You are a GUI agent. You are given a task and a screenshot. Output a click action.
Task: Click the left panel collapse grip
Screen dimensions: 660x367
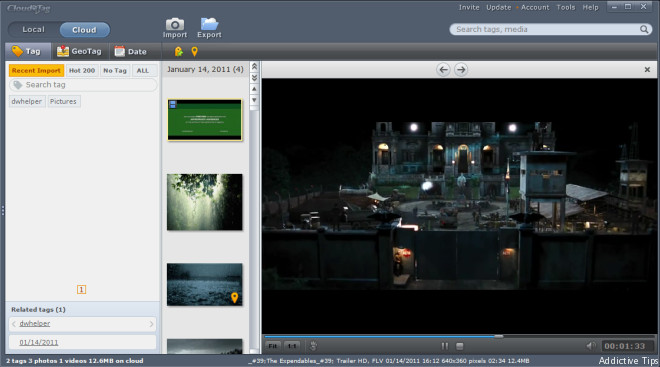(x=3, y=210)
